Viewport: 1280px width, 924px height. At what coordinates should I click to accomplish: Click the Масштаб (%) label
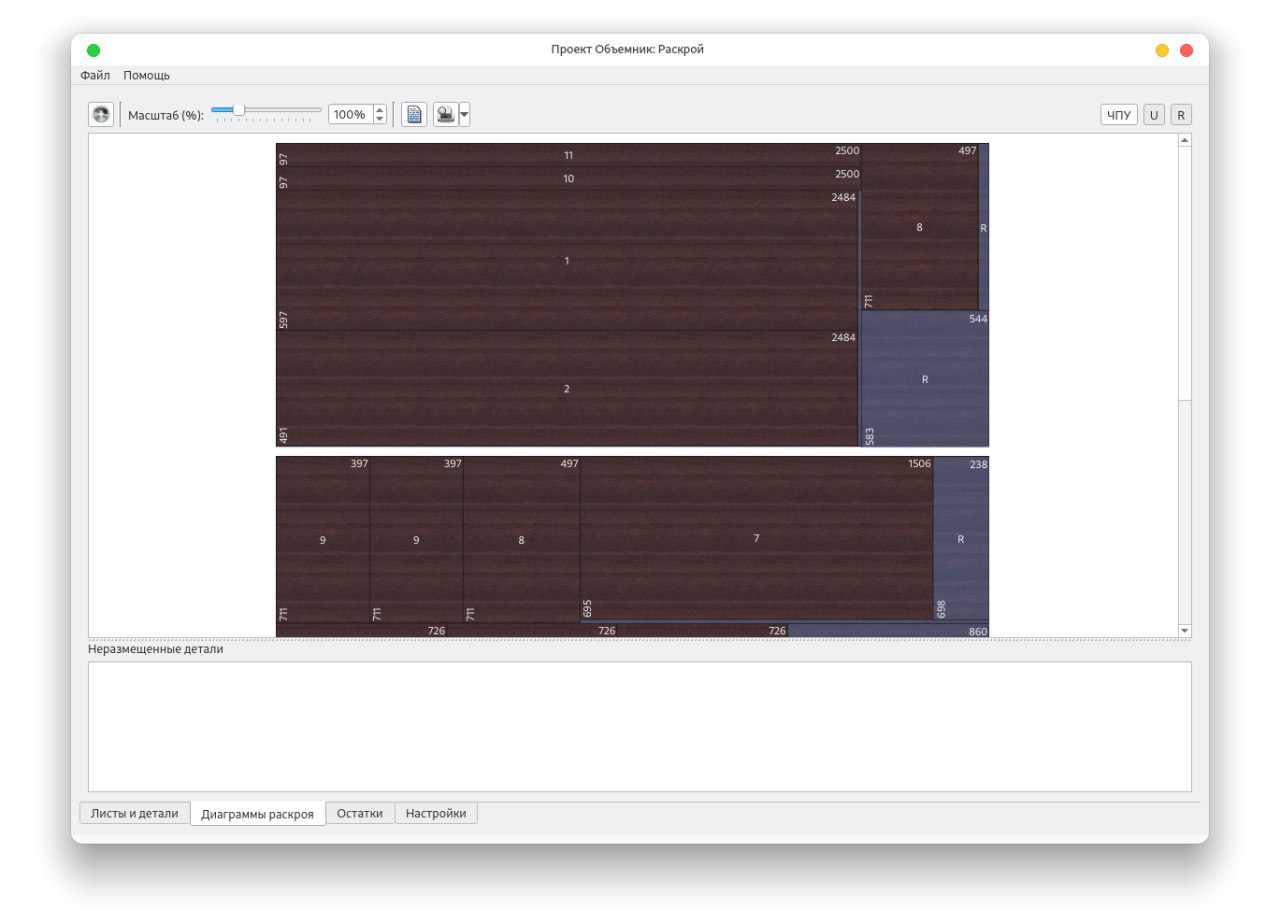(166, 115)
